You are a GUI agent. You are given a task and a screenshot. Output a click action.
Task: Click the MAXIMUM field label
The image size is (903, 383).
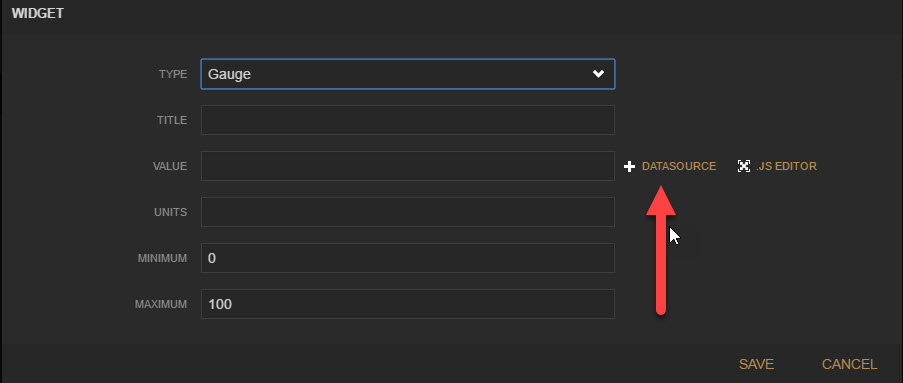tap(161, 305)
